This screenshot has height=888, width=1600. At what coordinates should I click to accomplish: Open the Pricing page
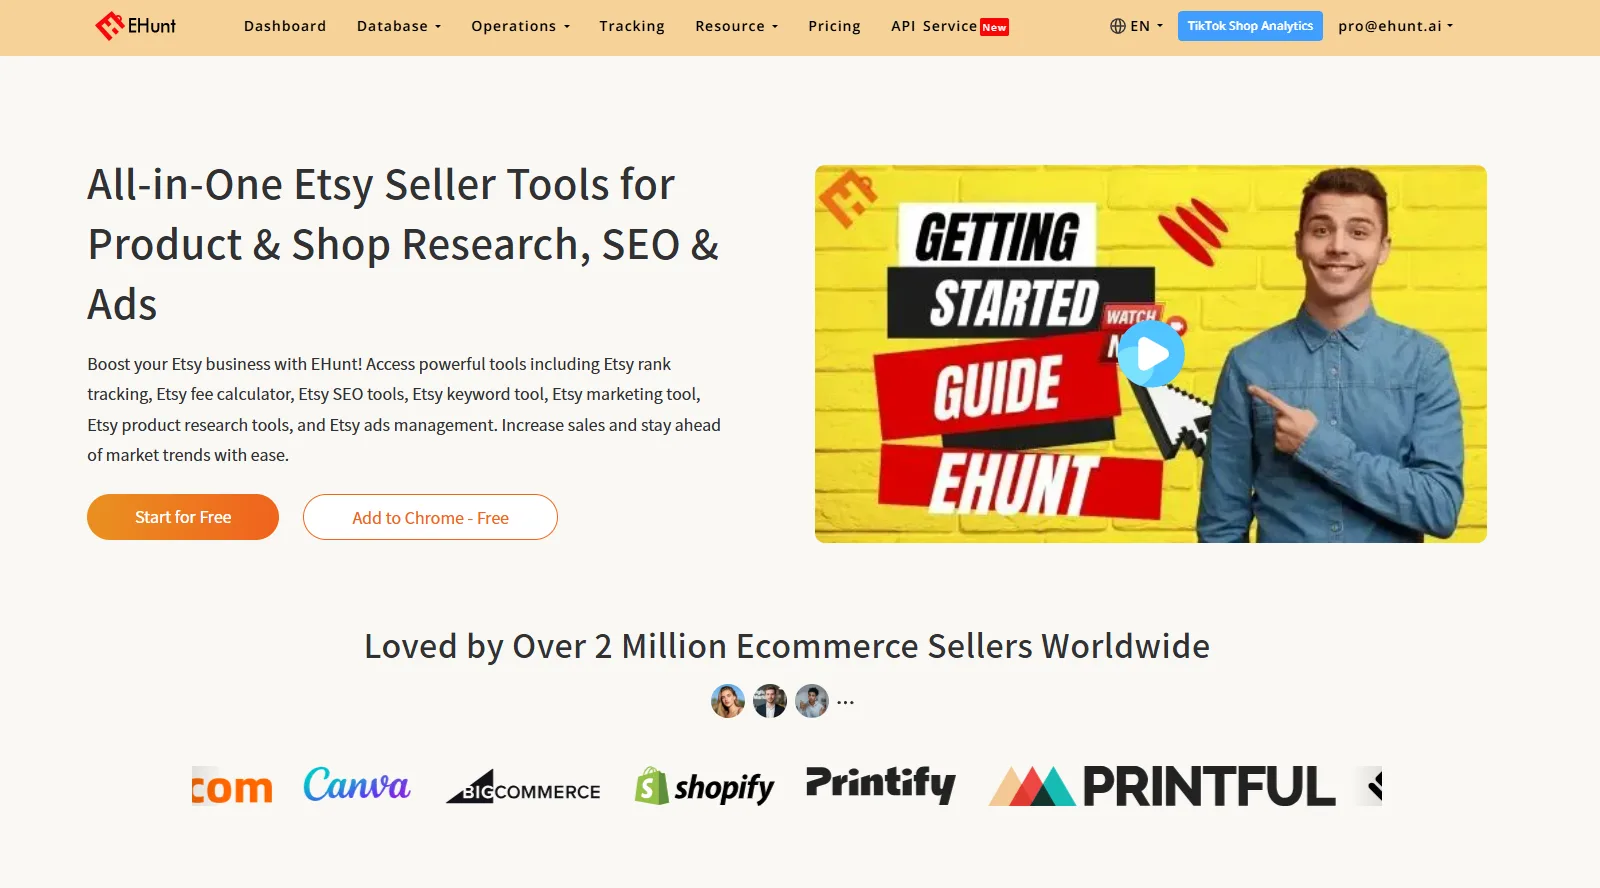point(834,26)
